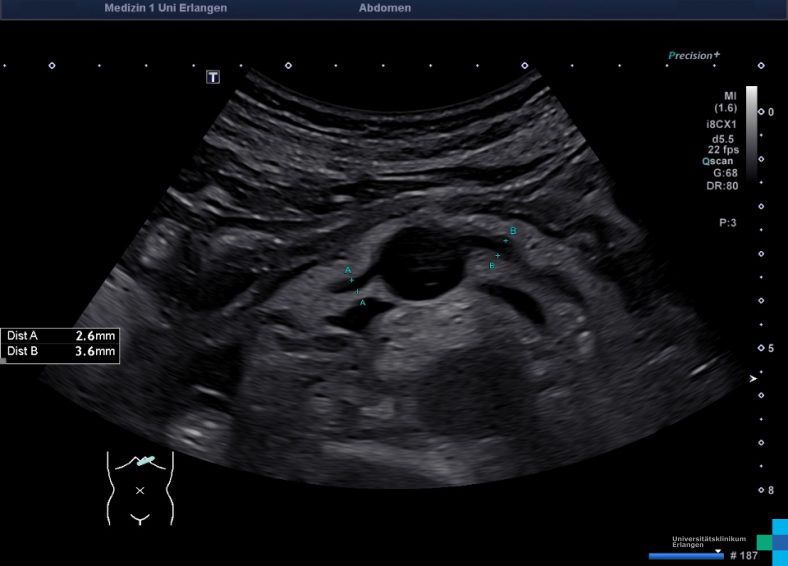The image size is (788, 566).
Task: Select the Dist B 3.6mm measurement row
Action: click(61, 352)
